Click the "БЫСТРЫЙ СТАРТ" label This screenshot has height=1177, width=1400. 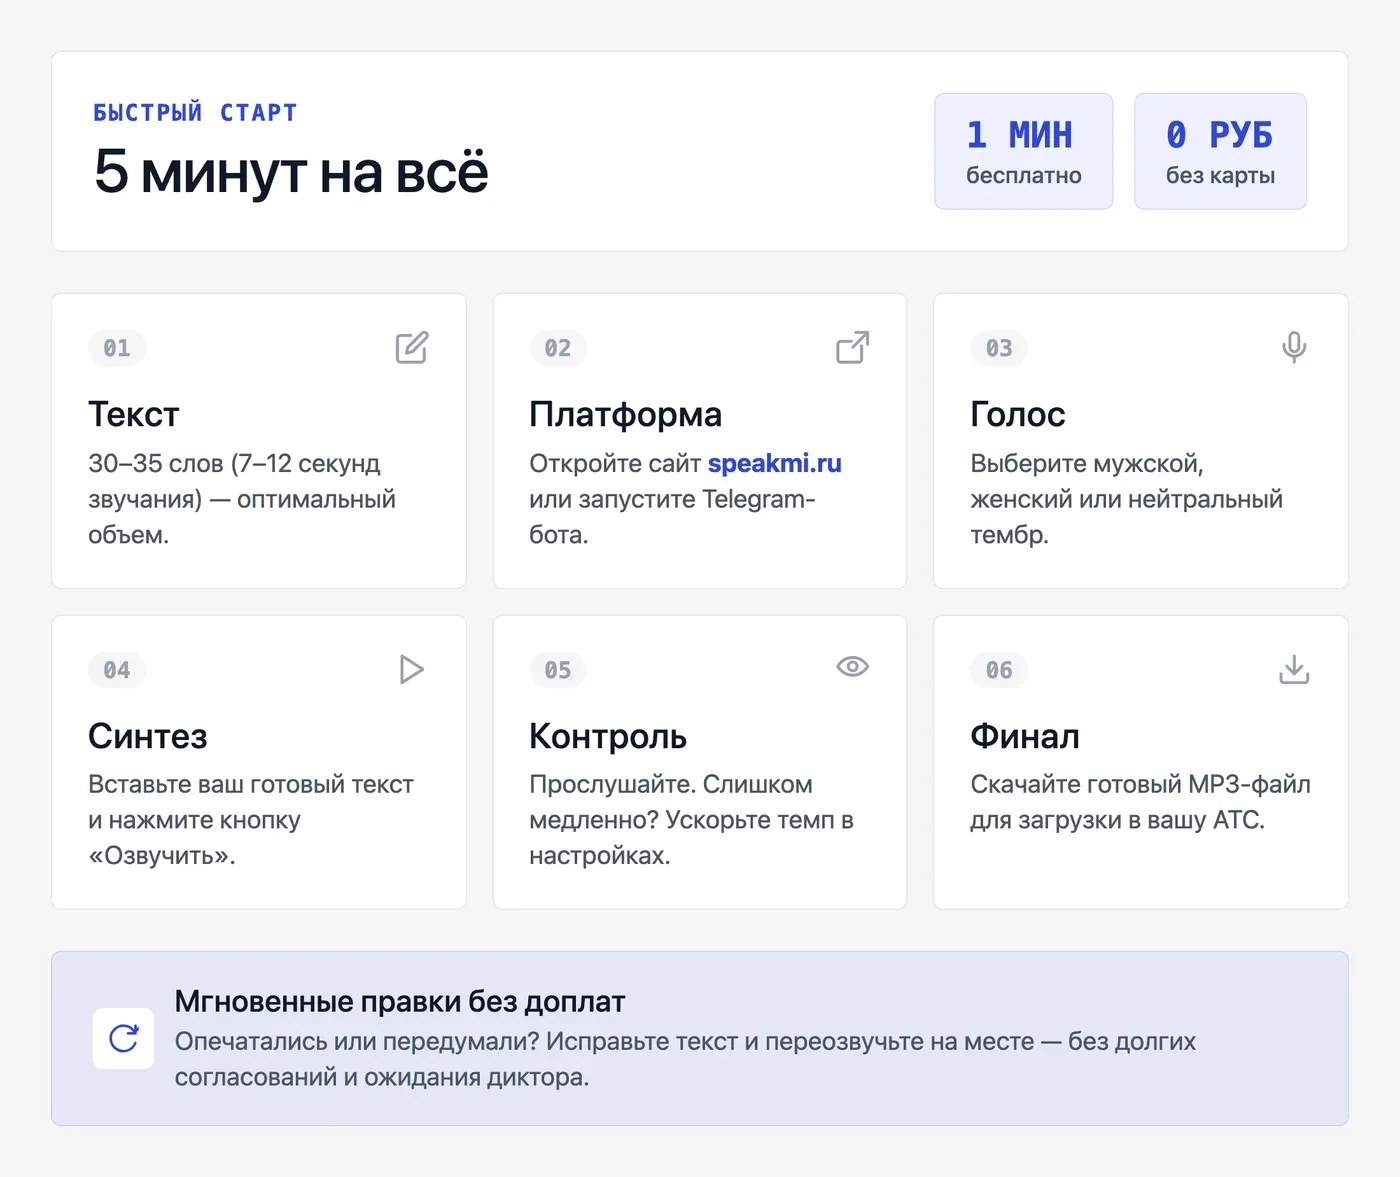pyautogui.click(x=195, y=113)
